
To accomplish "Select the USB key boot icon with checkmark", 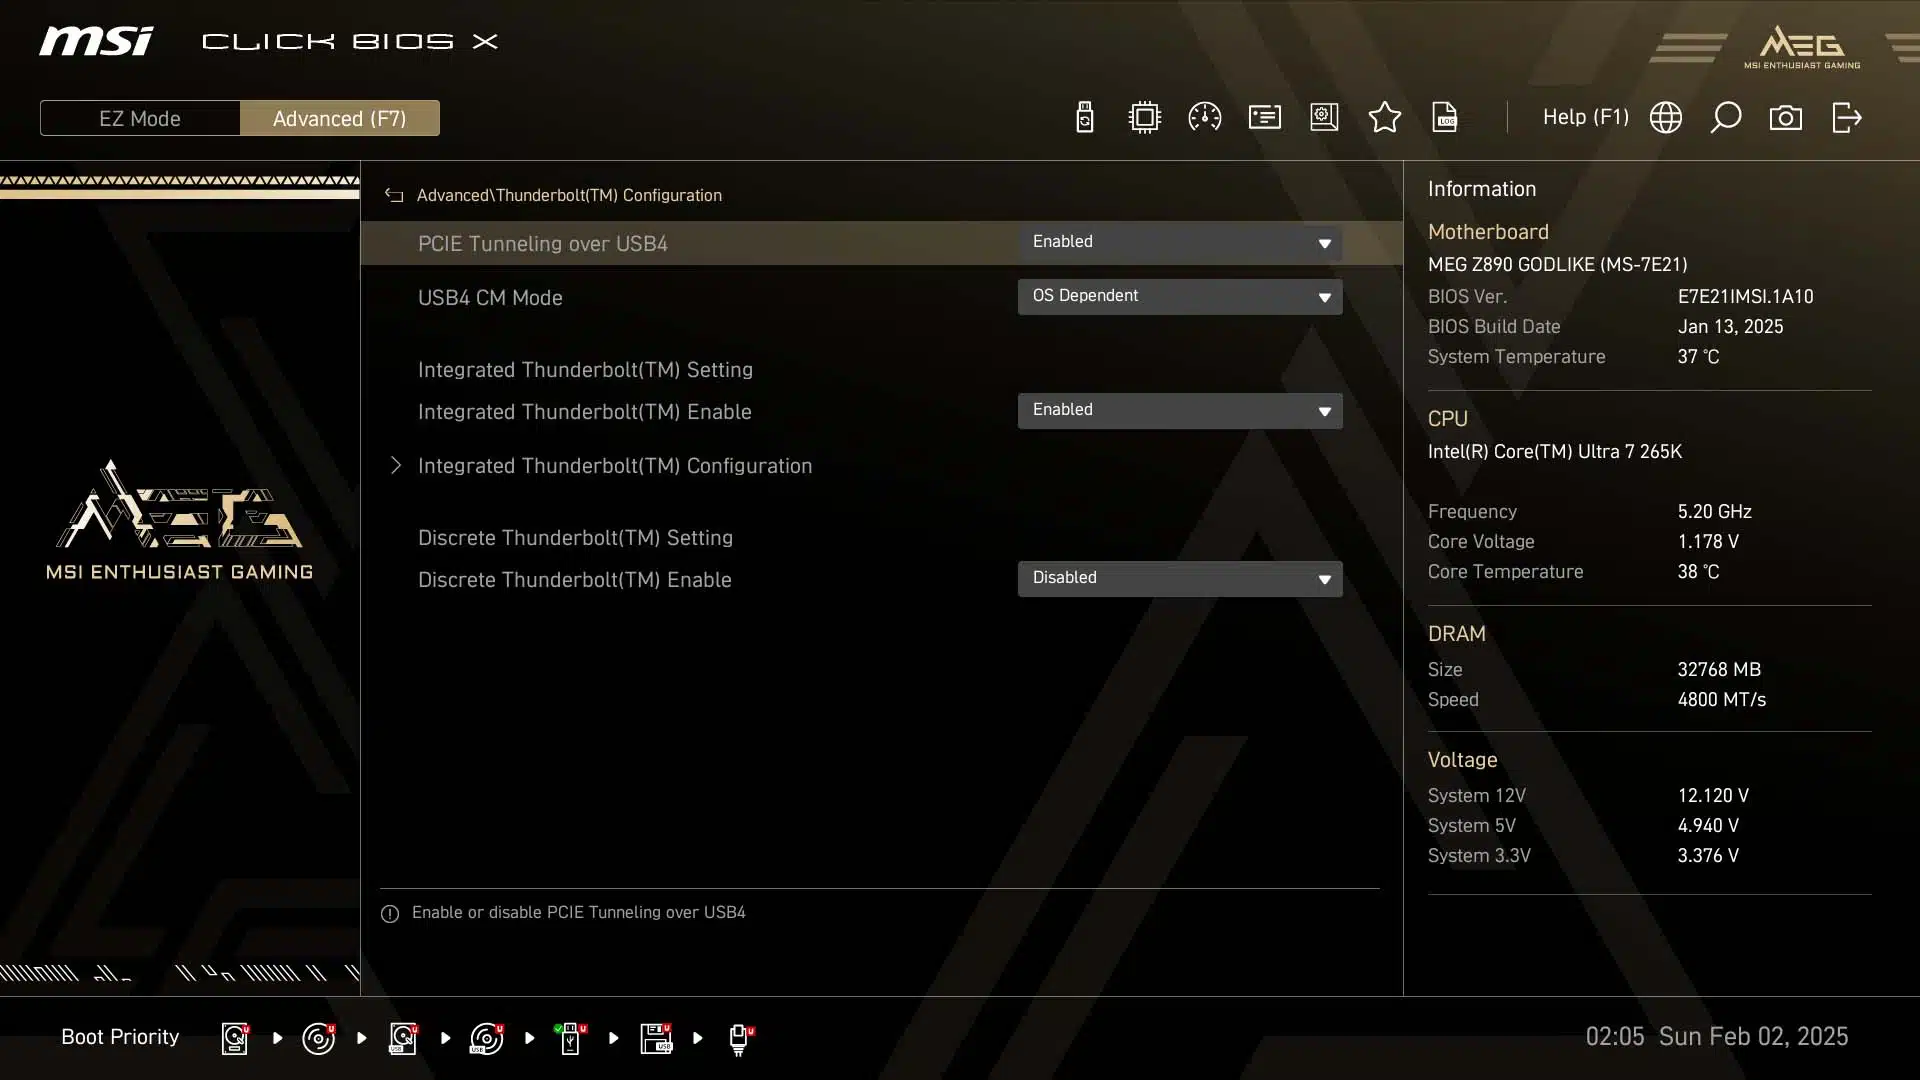I will (x=570, y=1038).
